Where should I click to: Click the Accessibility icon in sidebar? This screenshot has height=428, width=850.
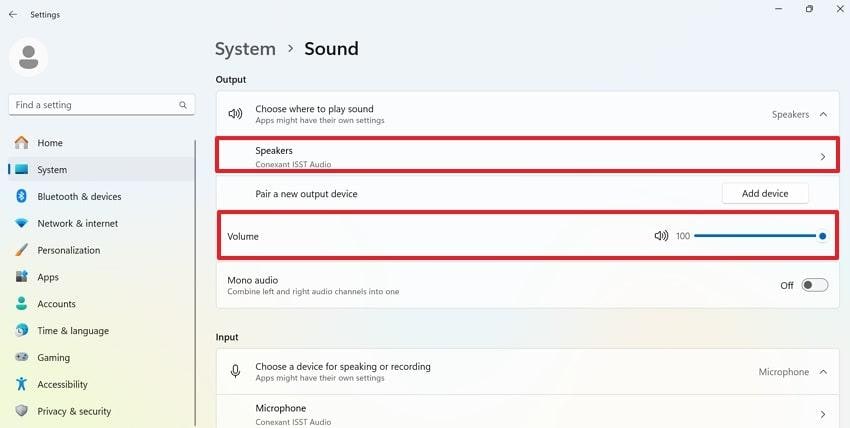[x=21, y=384]
